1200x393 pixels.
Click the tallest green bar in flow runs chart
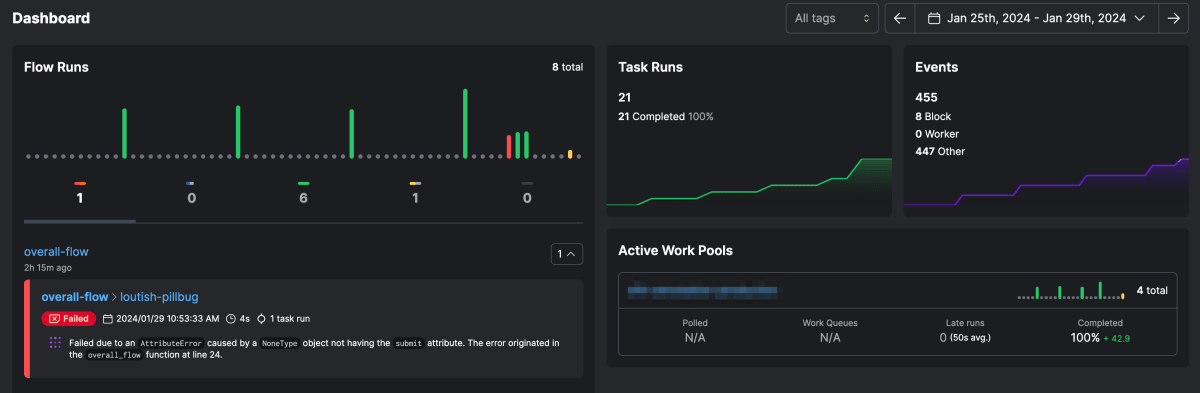tap(466, 123)
